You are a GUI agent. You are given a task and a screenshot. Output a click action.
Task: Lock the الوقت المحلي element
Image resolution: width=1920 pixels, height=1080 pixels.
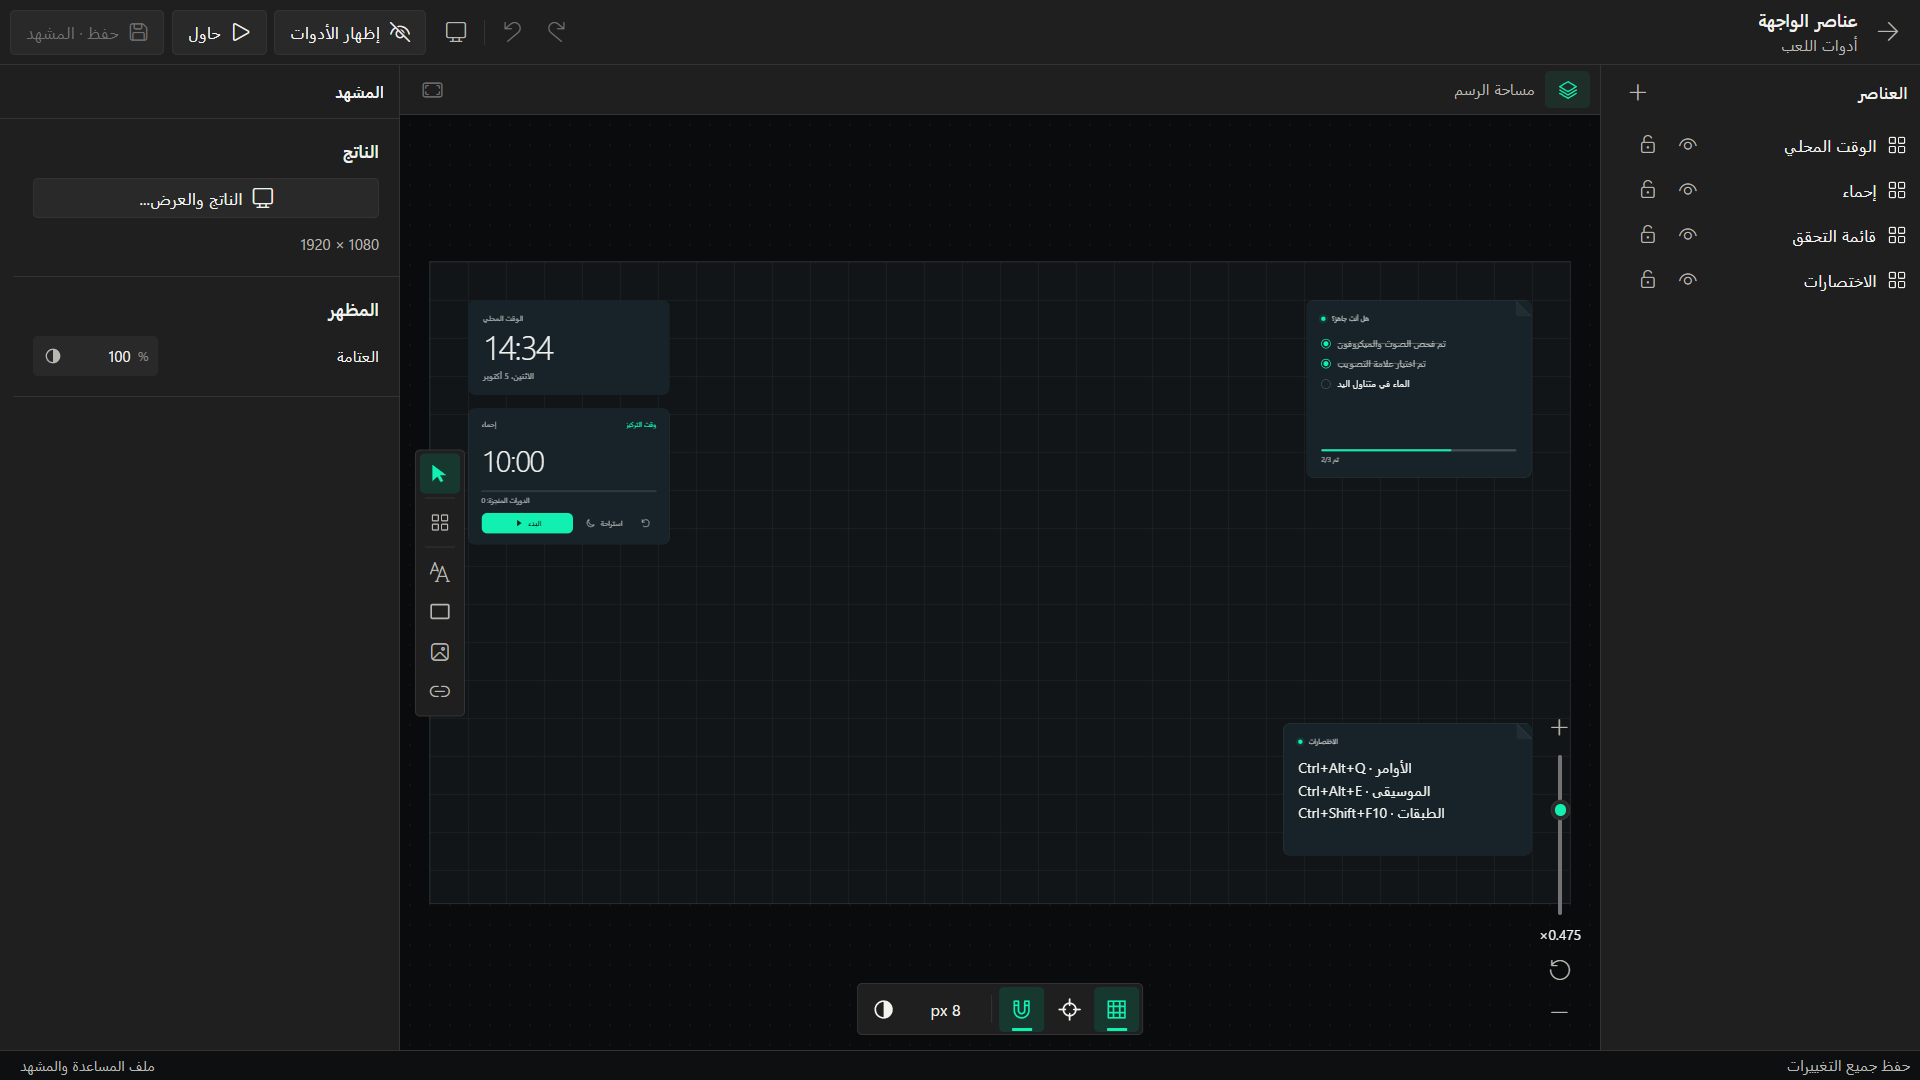tap(1648, 145)
